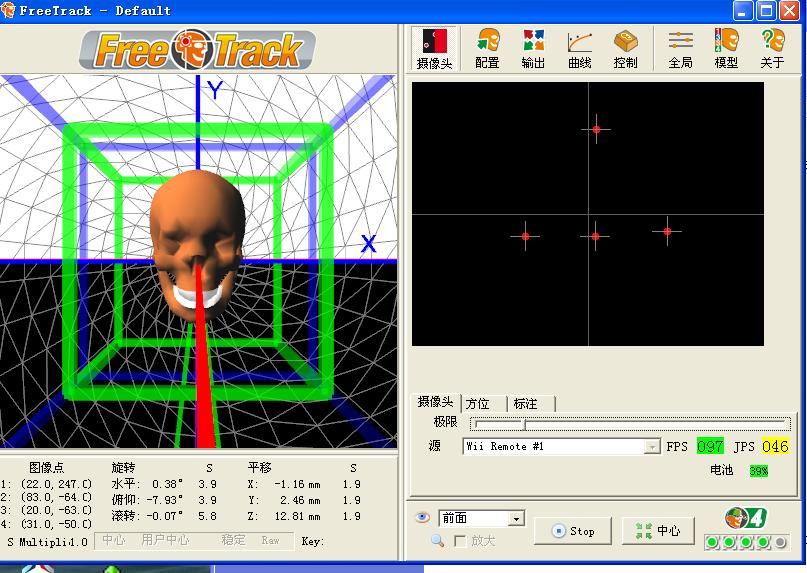
Task: Expand the 前面 view dropdown
Action: [x=516, y=518]
